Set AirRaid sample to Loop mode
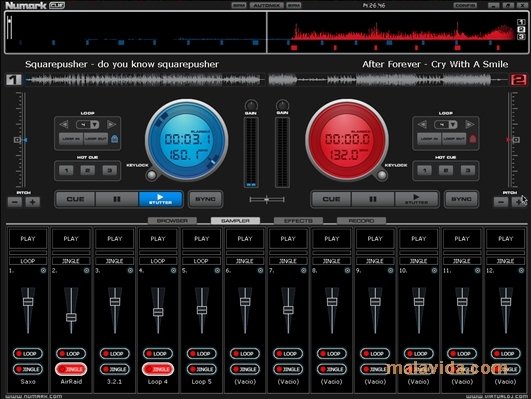Screen dimensions: 531x399 (x=71, y=354)
